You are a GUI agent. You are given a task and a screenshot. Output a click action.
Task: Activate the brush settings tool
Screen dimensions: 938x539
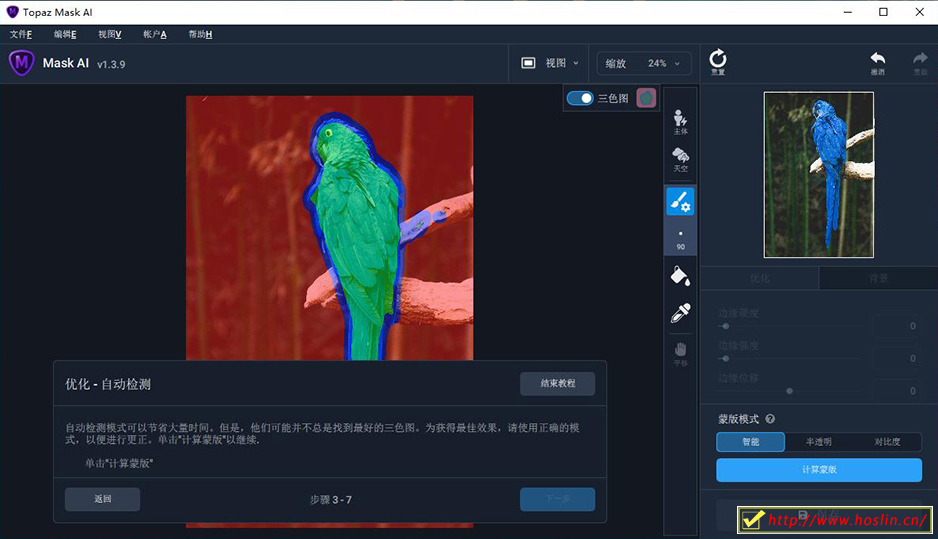click(x=680, y=201)
